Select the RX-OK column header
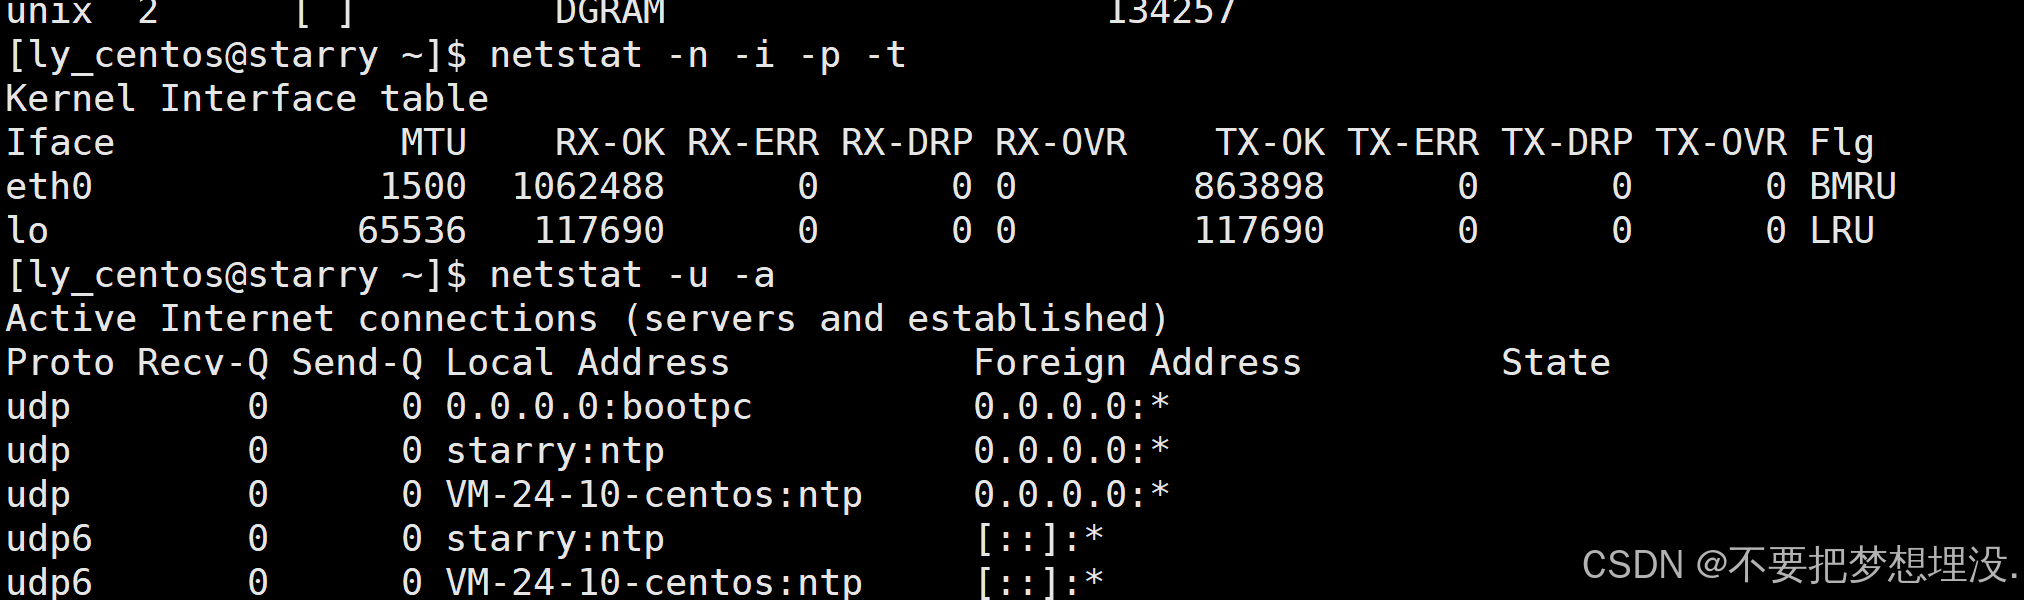The width and height of the screenshot is (2024, 600). pyautogui.click(x=609, y=143)
